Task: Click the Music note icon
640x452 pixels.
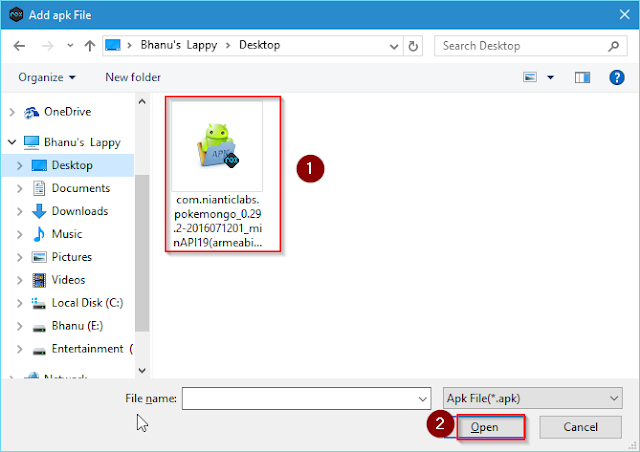Action: [39, 234]
